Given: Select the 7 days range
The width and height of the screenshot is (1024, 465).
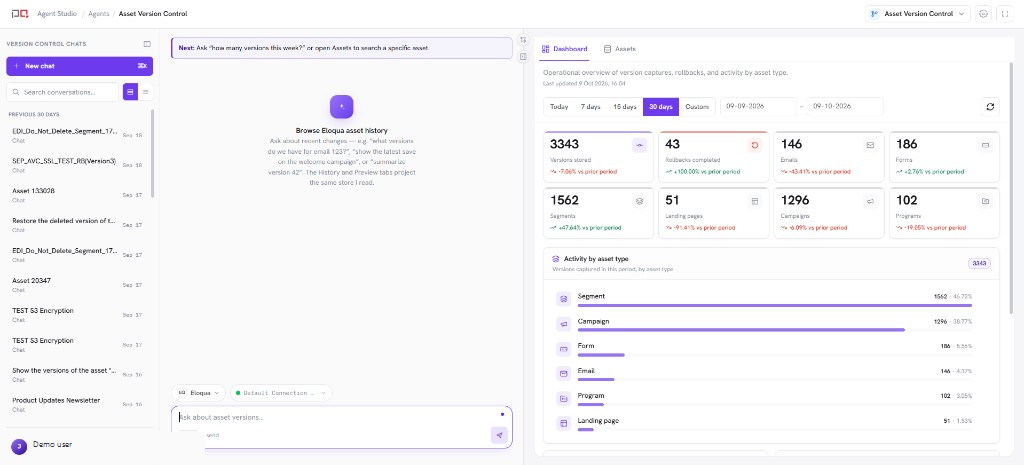Looking at the screenshot, I should tap(590, 106).
